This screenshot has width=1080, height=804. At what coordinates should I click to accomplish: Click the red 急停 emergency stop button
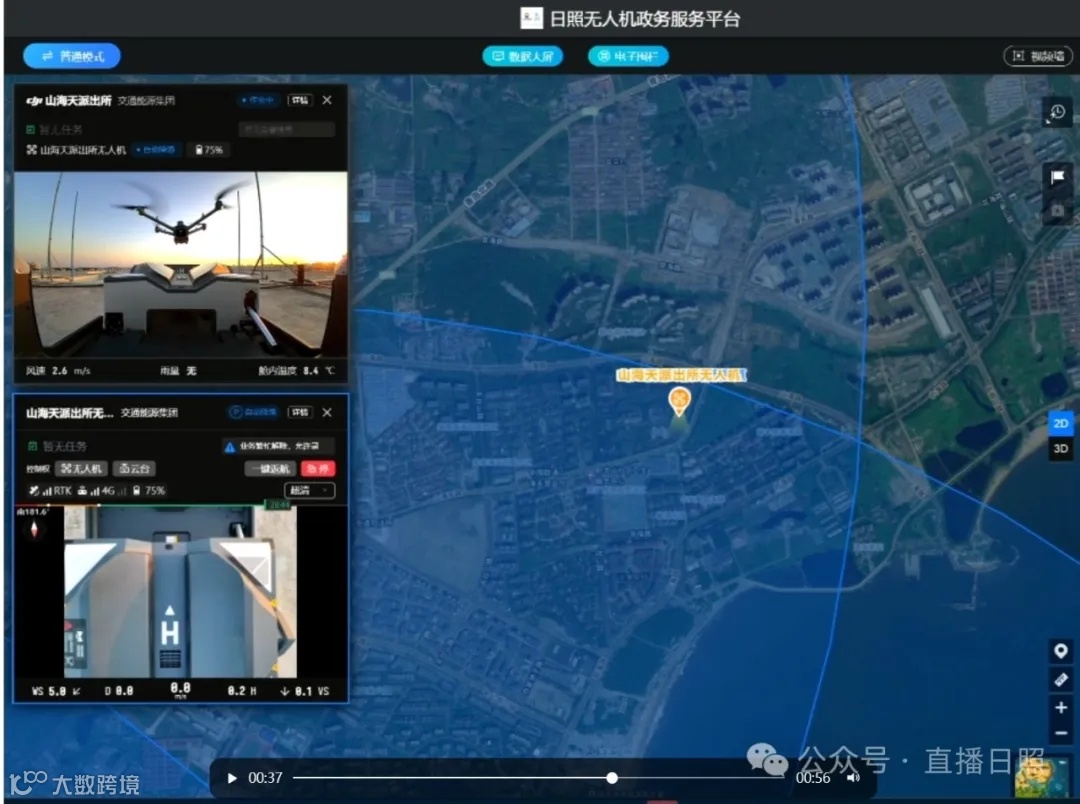318,468
